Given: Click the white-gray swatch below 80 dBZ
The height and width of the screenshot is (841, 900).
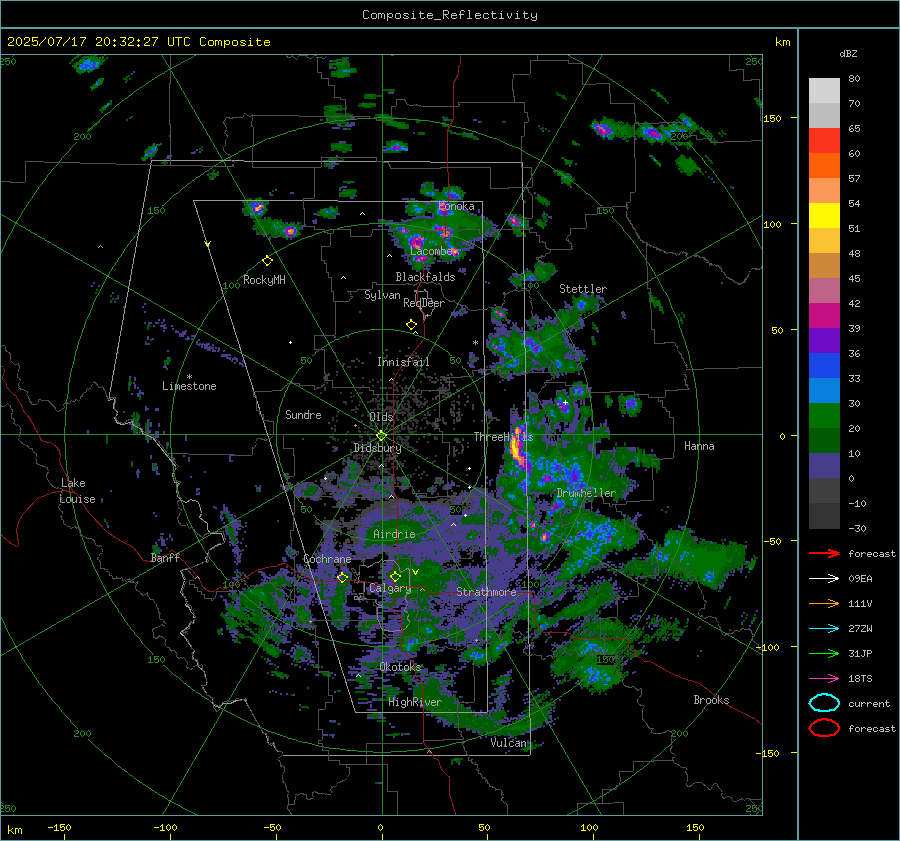Looking at the screenshot, I should [824, 91].
